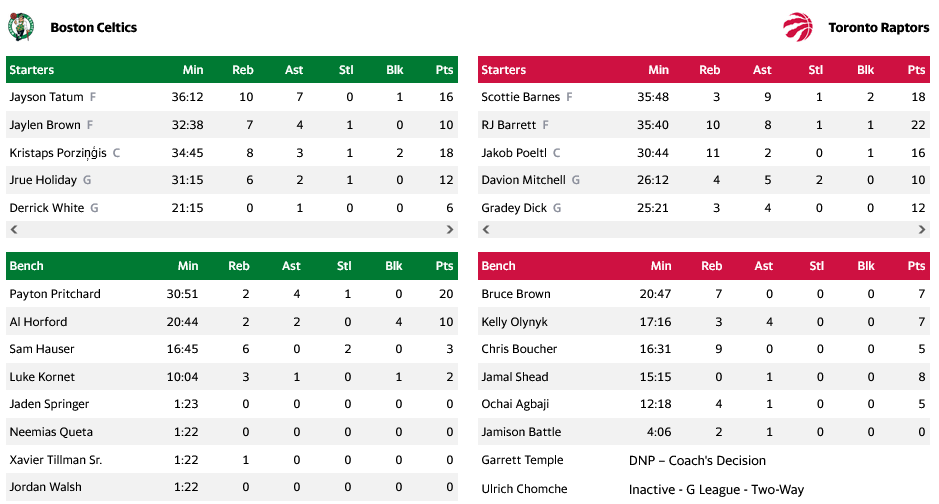Image resolution: width=939 pixels, height=504 pixels.
Task: Open RJ Barrett's player link
Action: coord(509,125)
